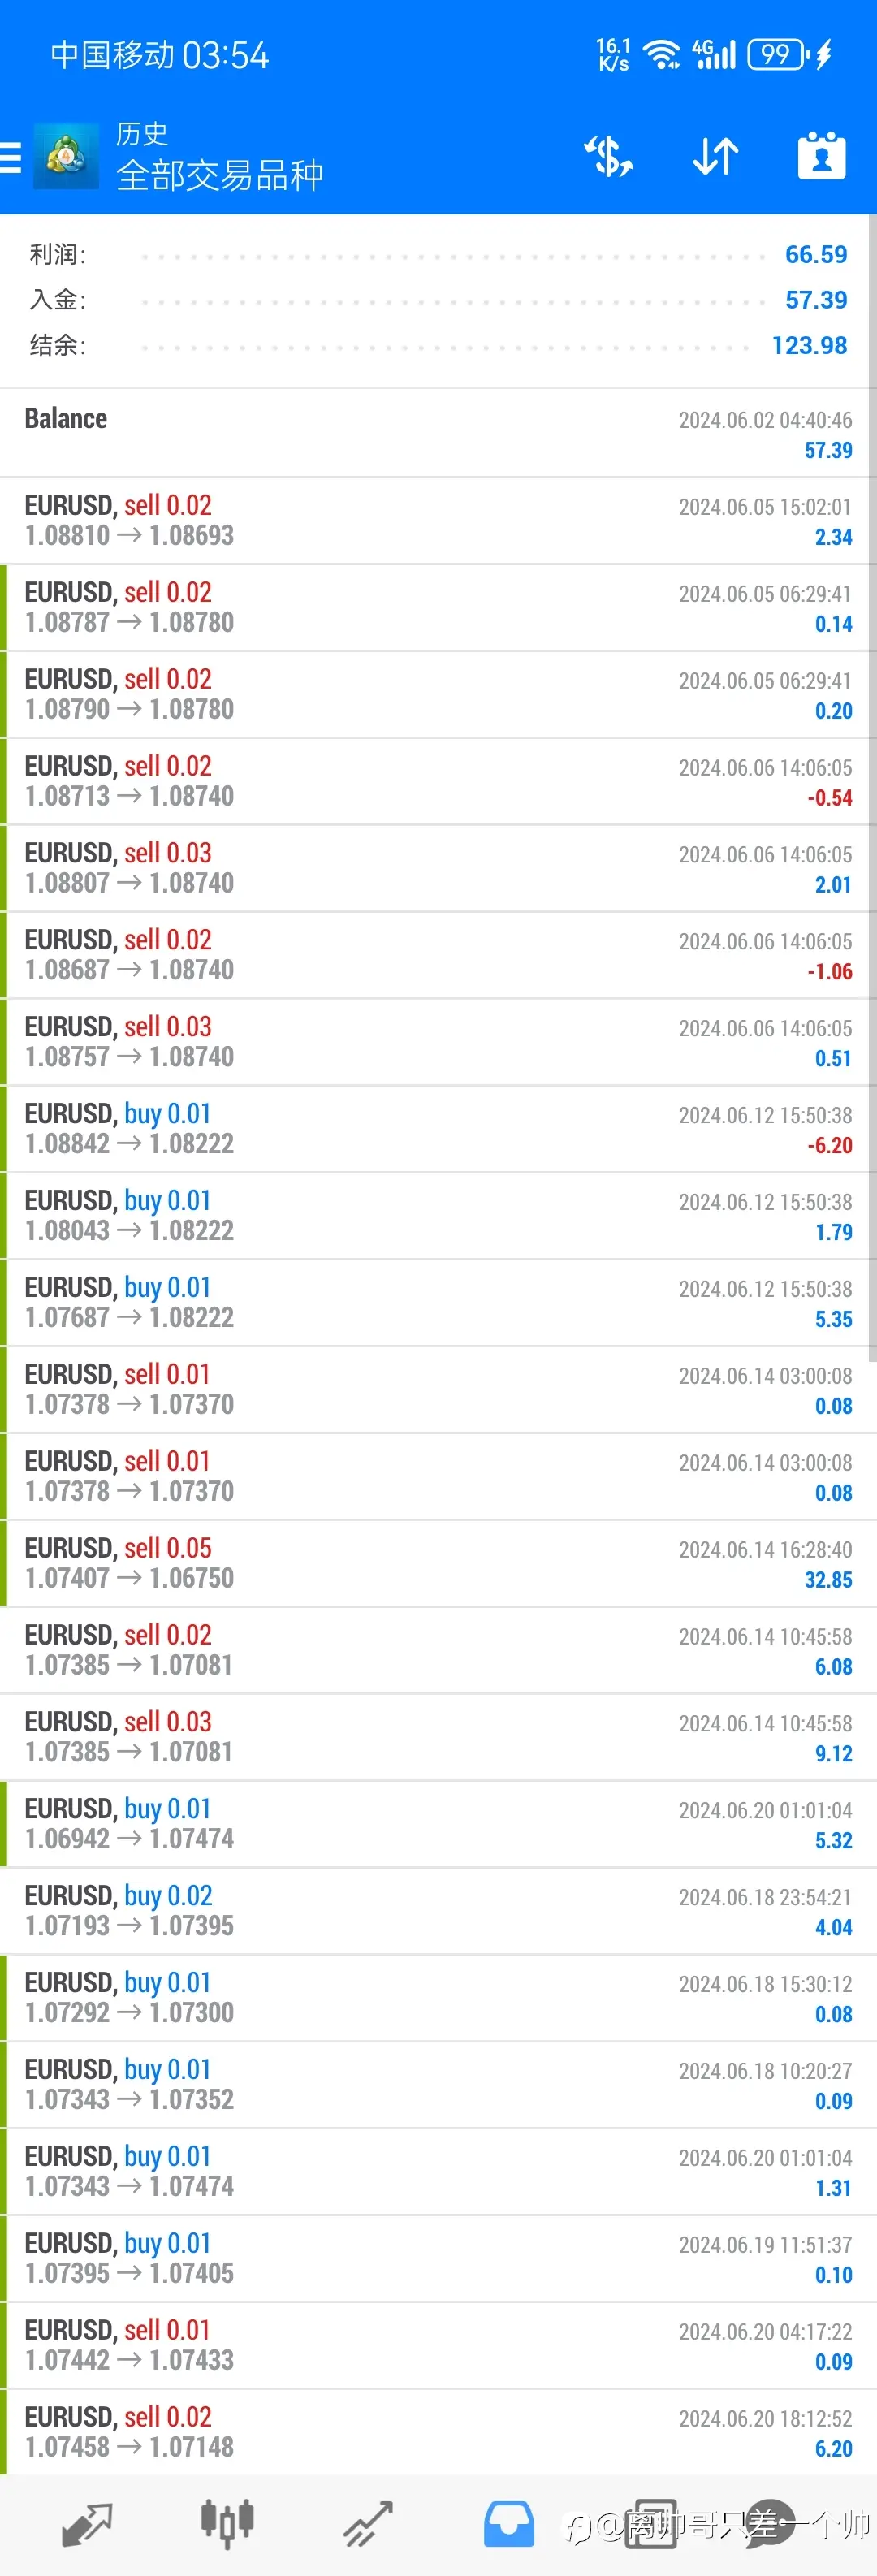The width and height of the screenshot is (877, 2576).
Task: Select the buy 0.02 trade with 4.04 profit
Action: pyautogui.click(x=438, y=1911)
